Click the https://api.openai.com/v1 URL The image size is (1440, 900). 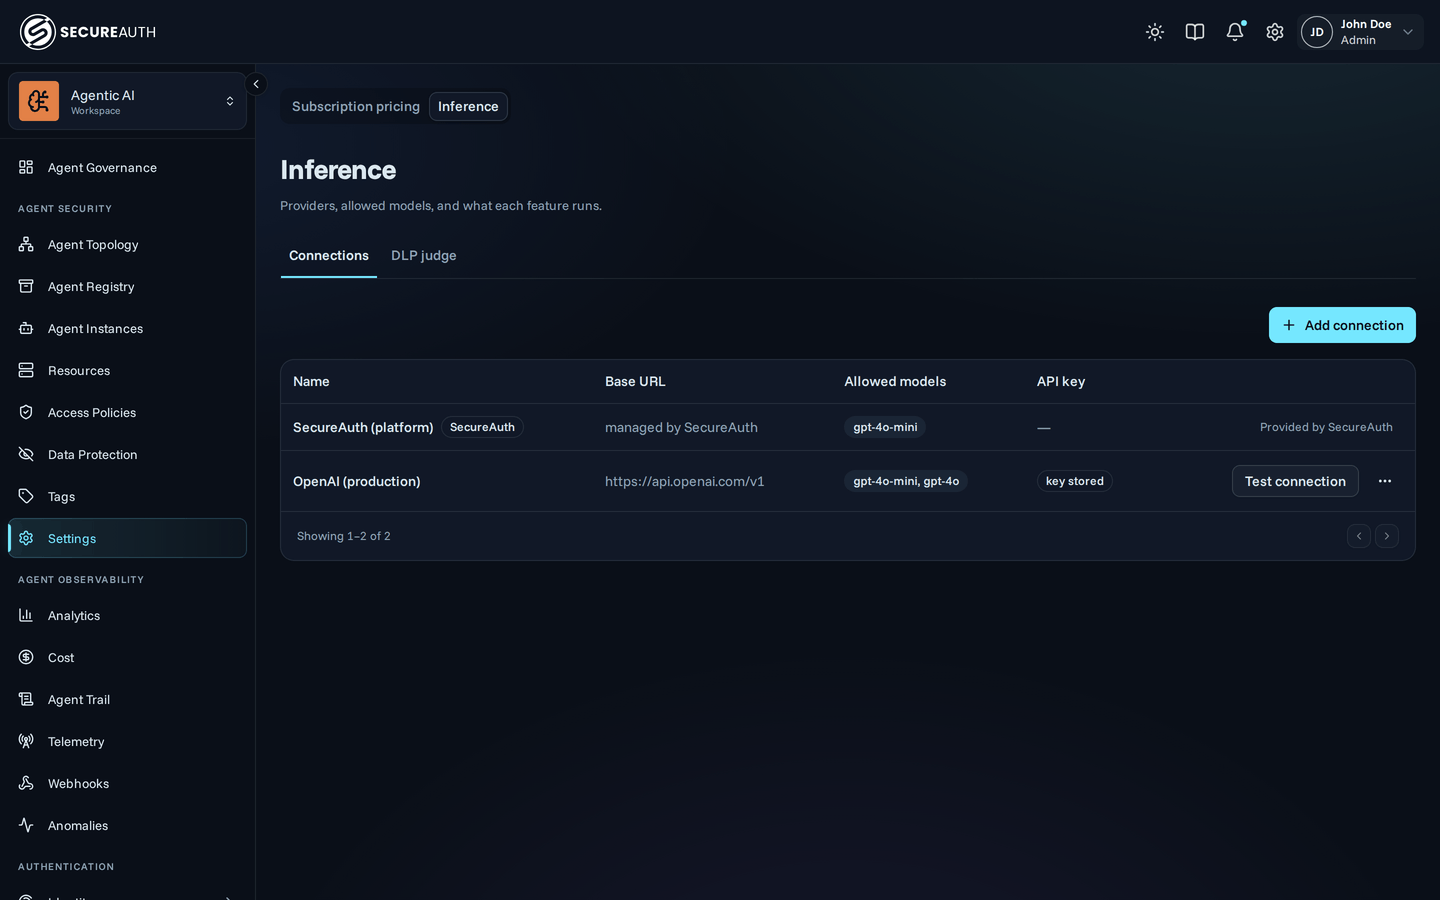[685, 481]
